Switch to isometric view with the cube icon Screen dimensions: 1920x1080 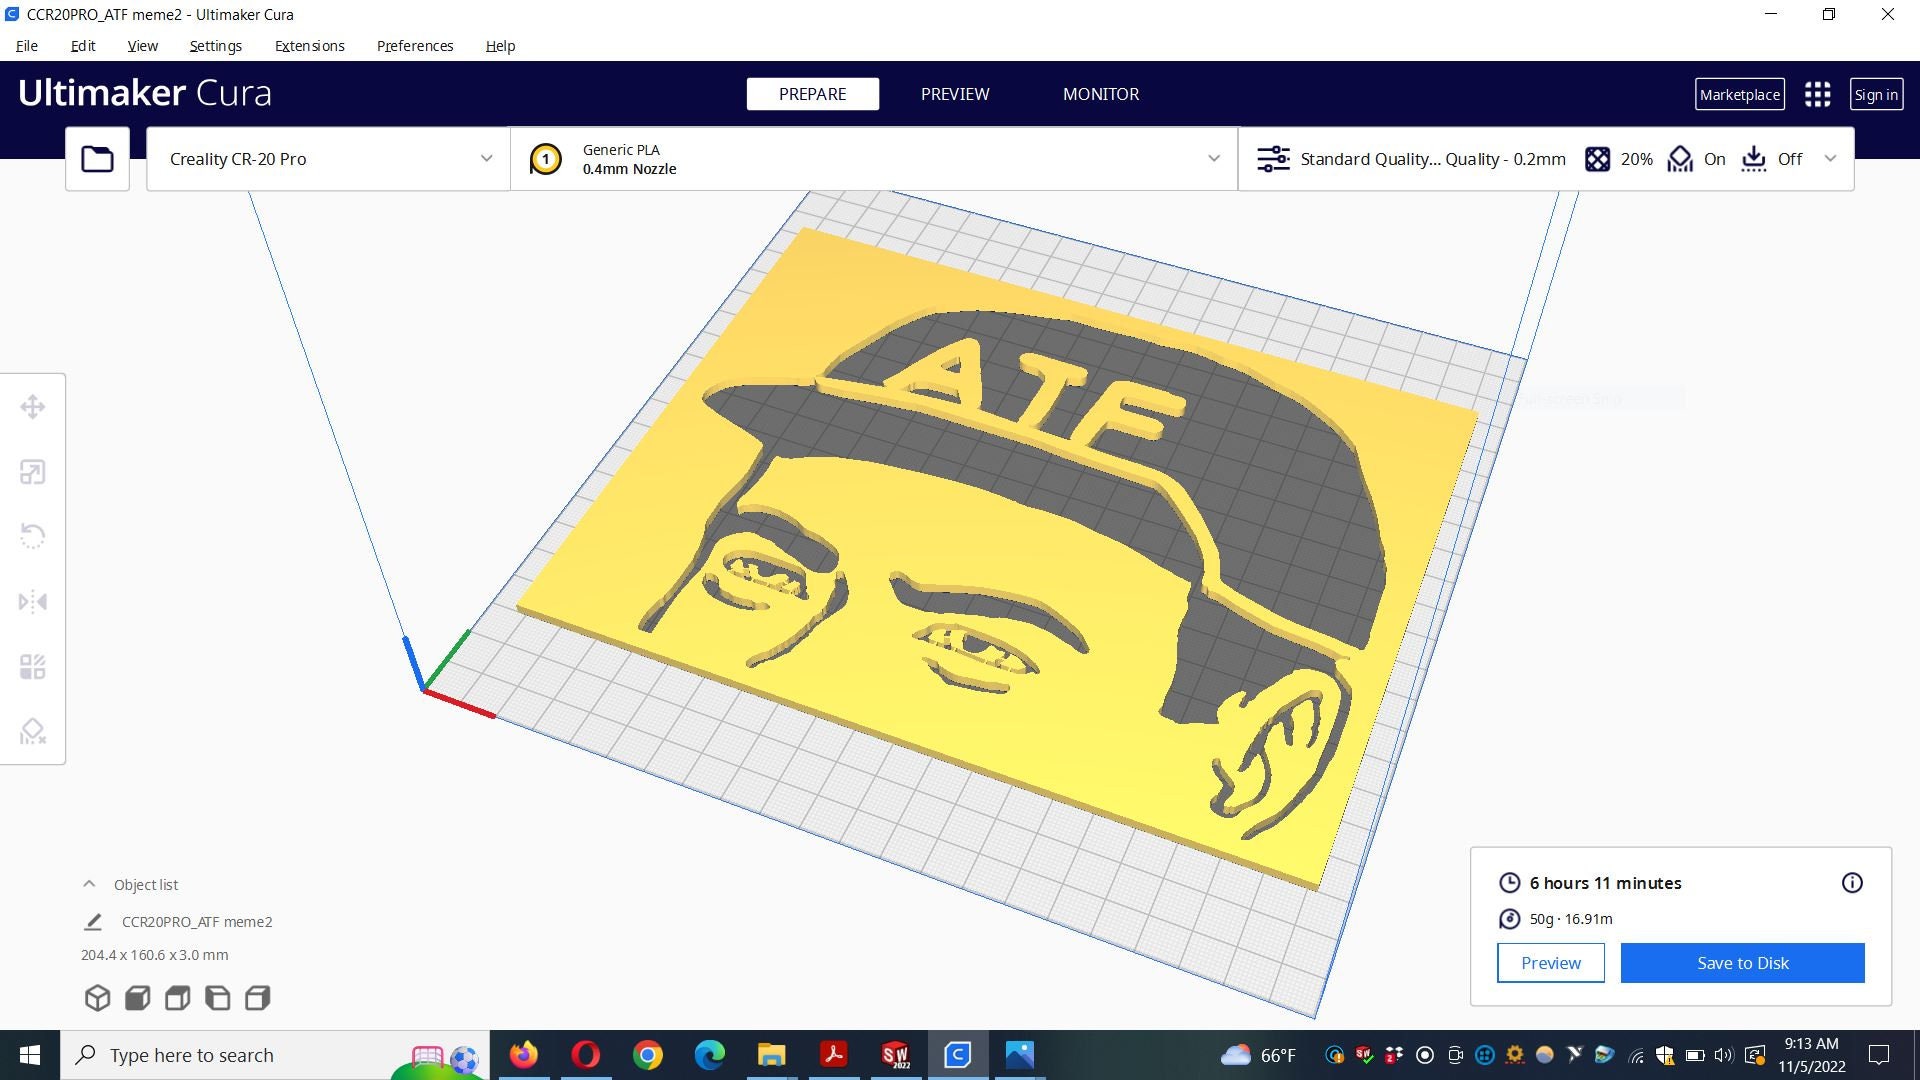97,997
